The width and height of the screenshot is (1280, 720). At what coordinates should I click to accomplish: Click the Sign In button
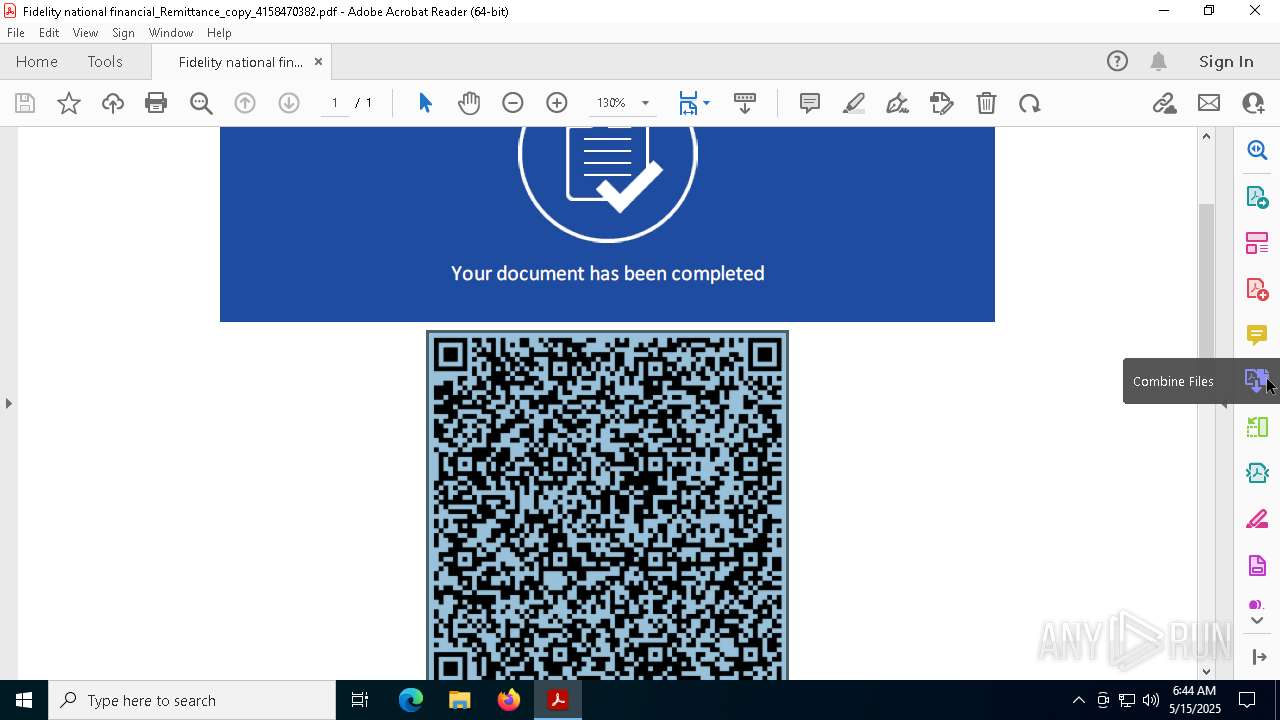point(1226,62)
